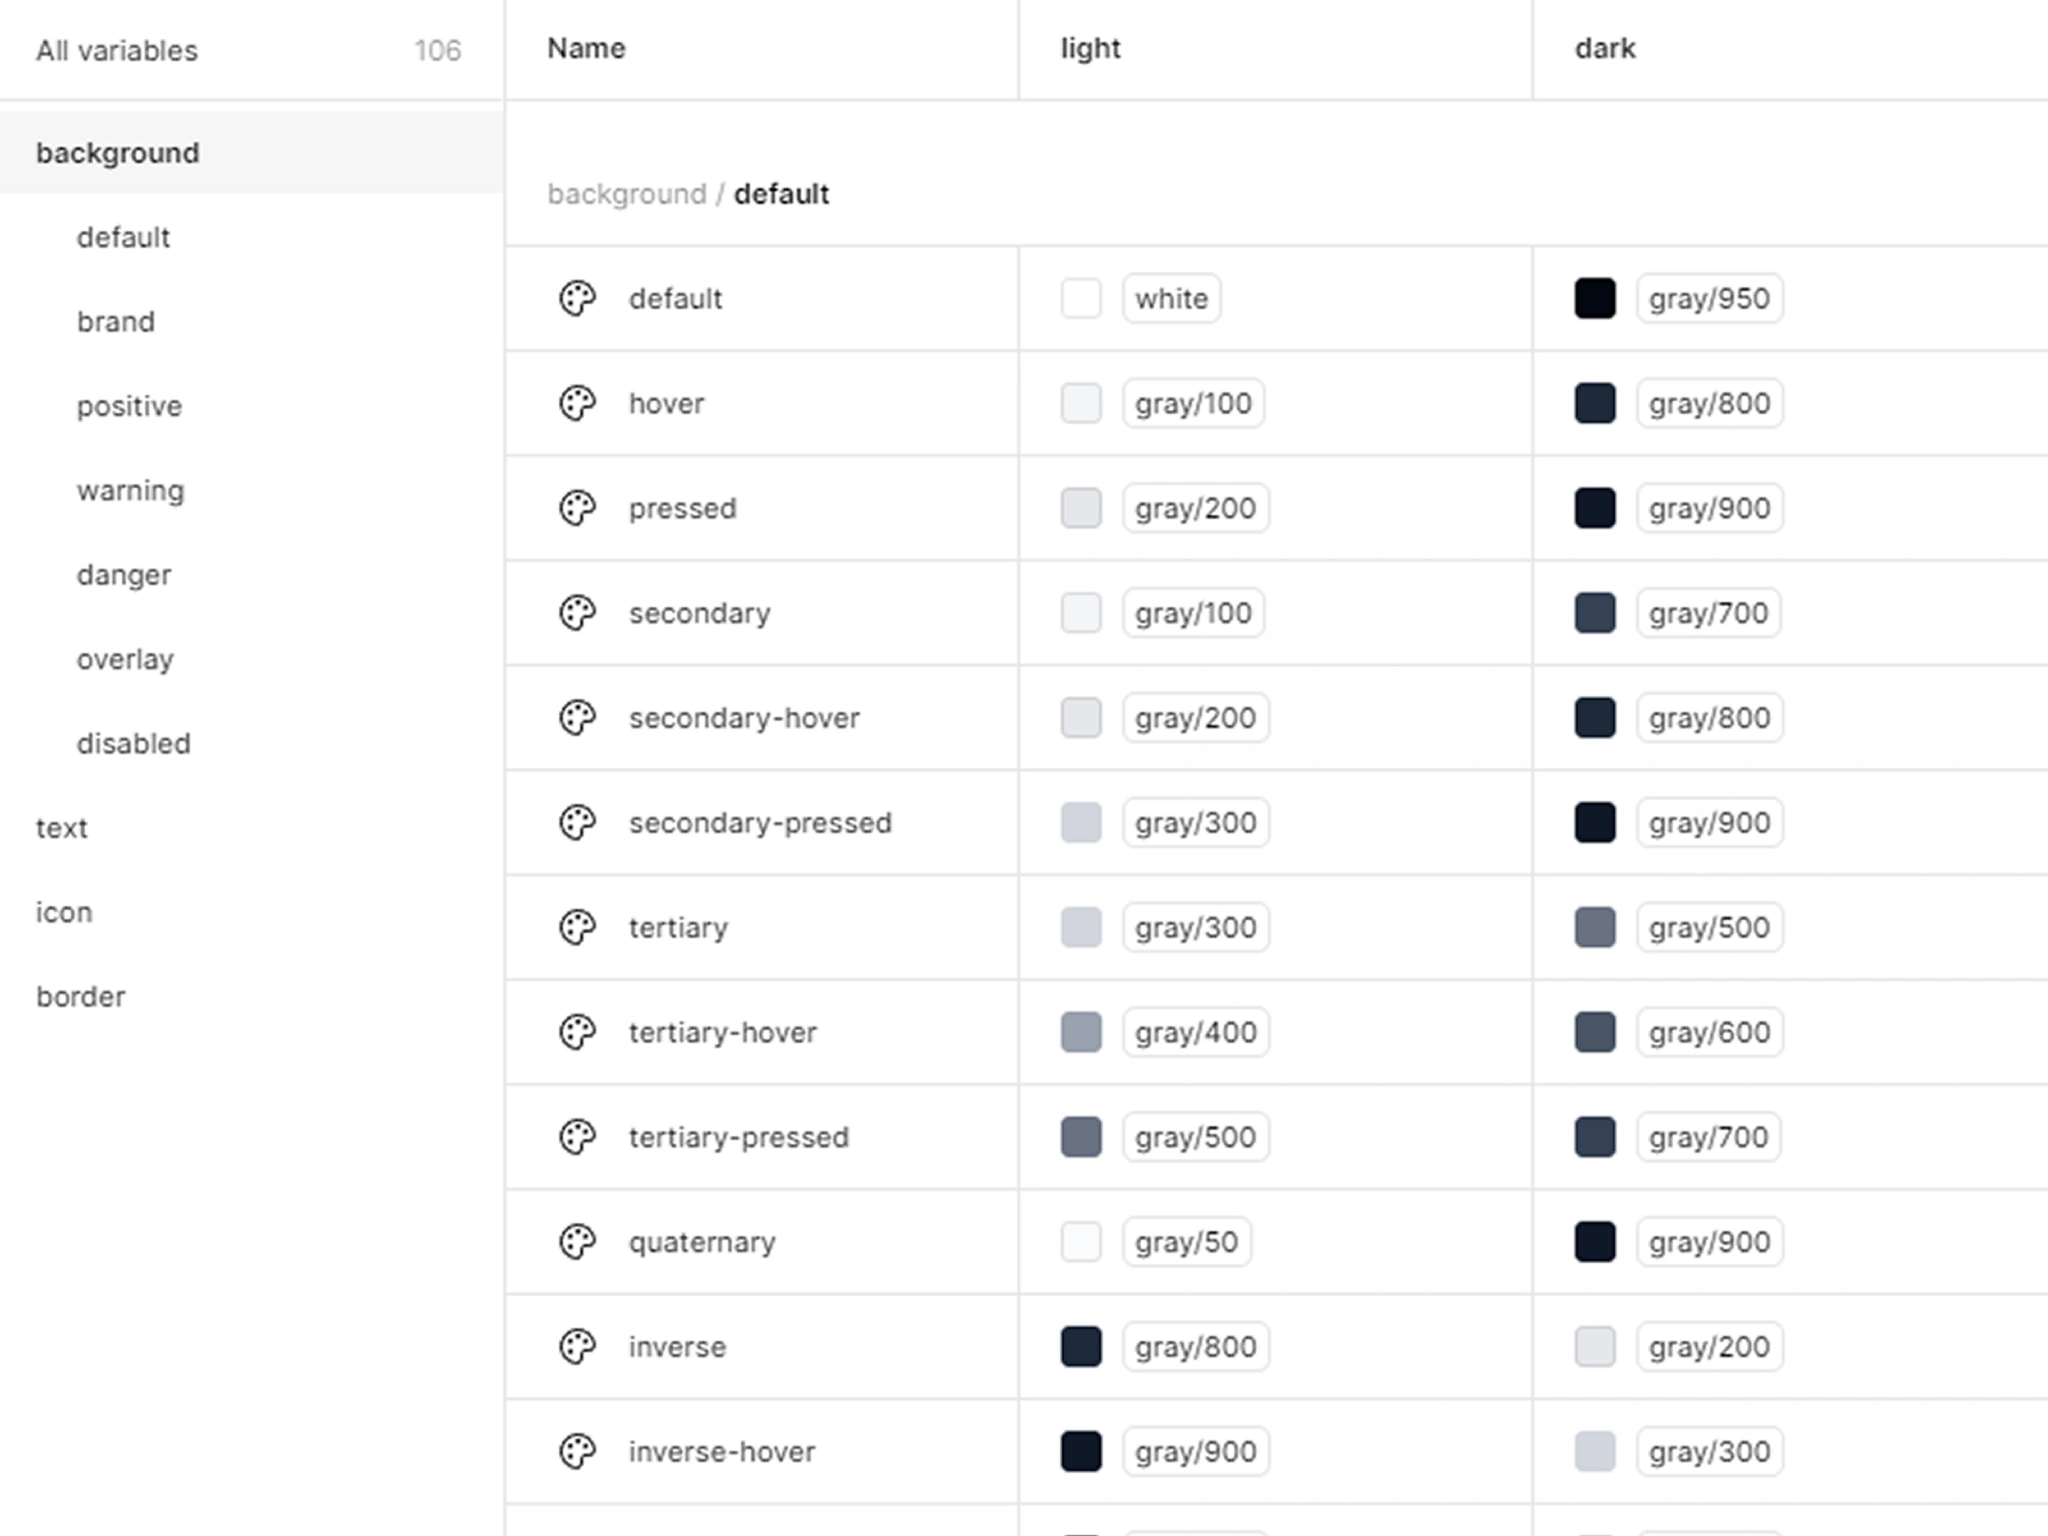Click palette icon on inverse-hover row
This screenshot has height=1536, width=2048.
(576, 1451)
